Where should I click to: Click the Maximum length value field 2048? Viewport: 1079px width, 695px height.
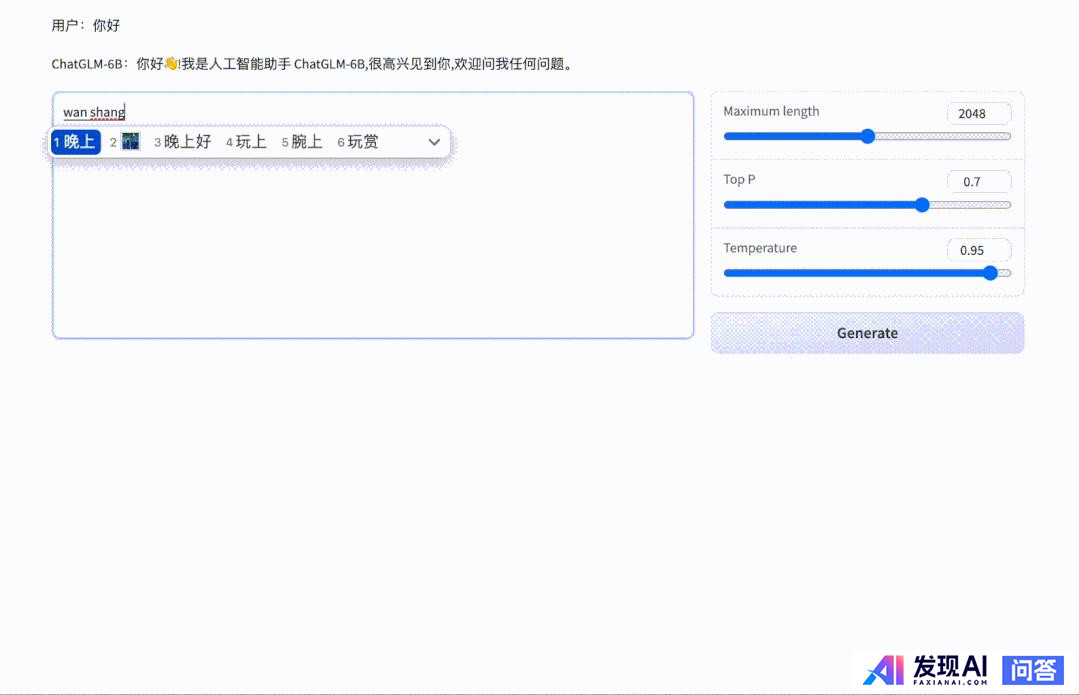pyautogui.click(x=979, y=114)
